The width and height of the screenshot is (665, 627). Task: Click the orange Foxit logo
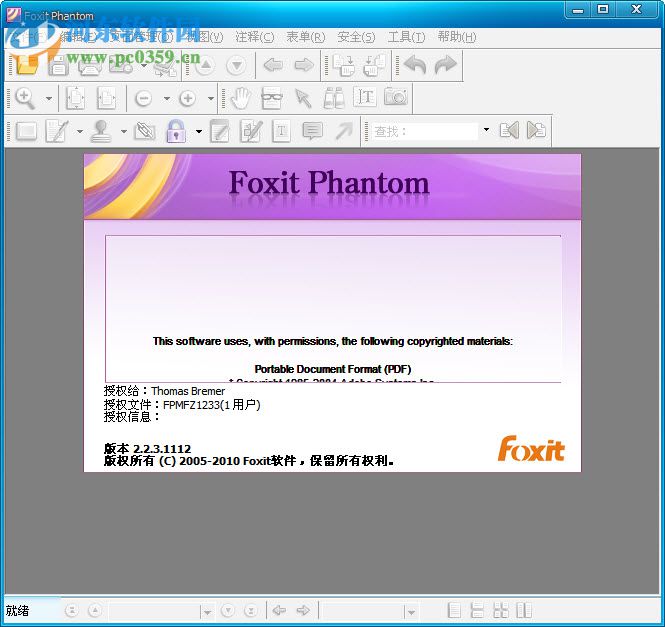531,449
